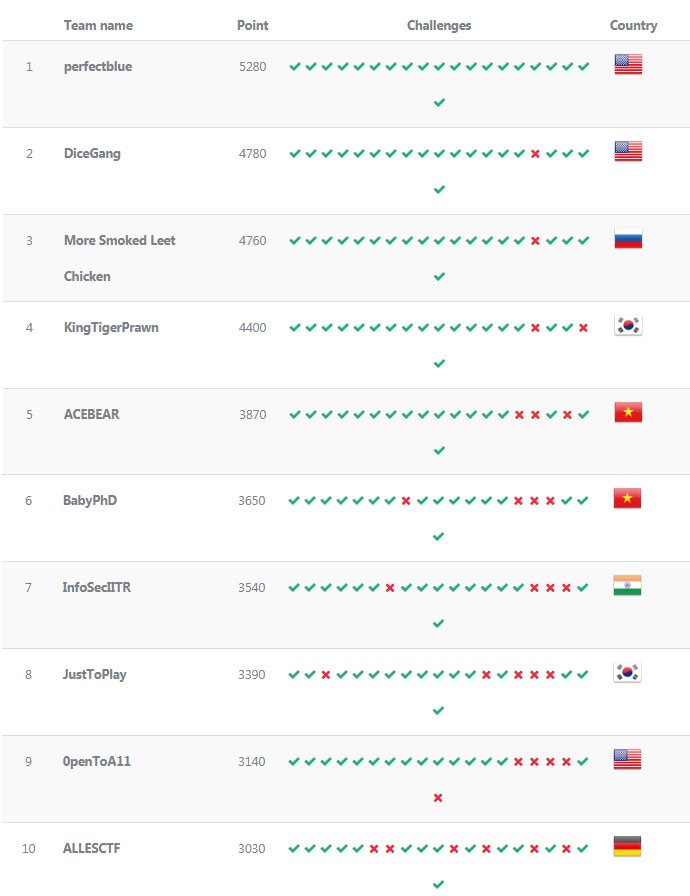The width and height of the screenshot is (690, 896).
Task: Open the DiceGang team link
Action: [x=92, y=153]
